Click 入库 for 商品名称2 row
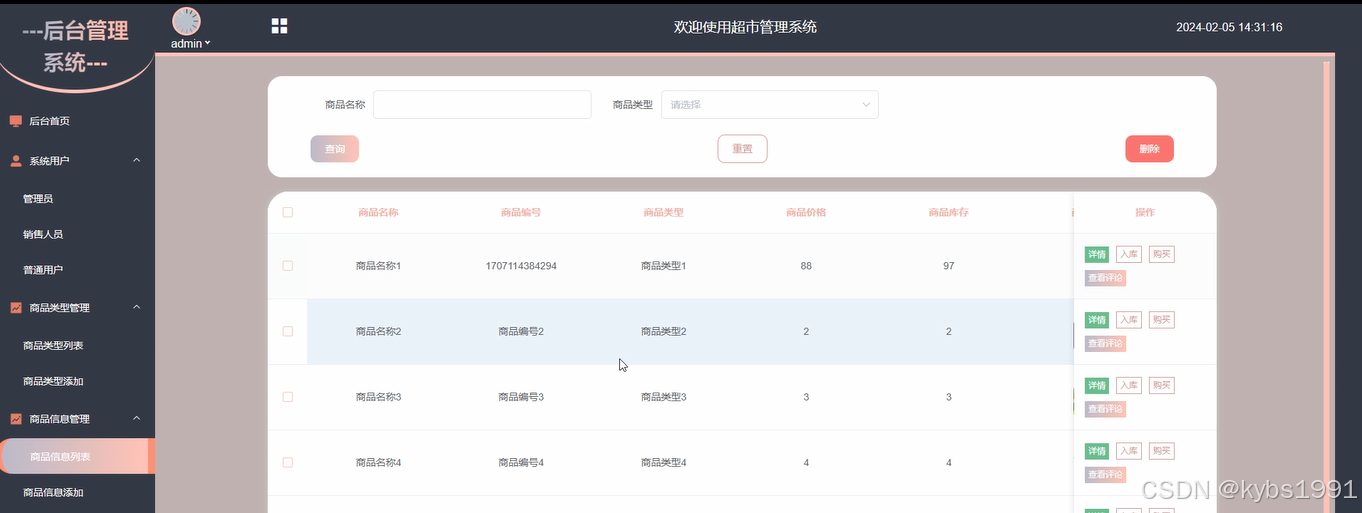Viewport: 1362px width, 513px height. [x=1129, y=320]
